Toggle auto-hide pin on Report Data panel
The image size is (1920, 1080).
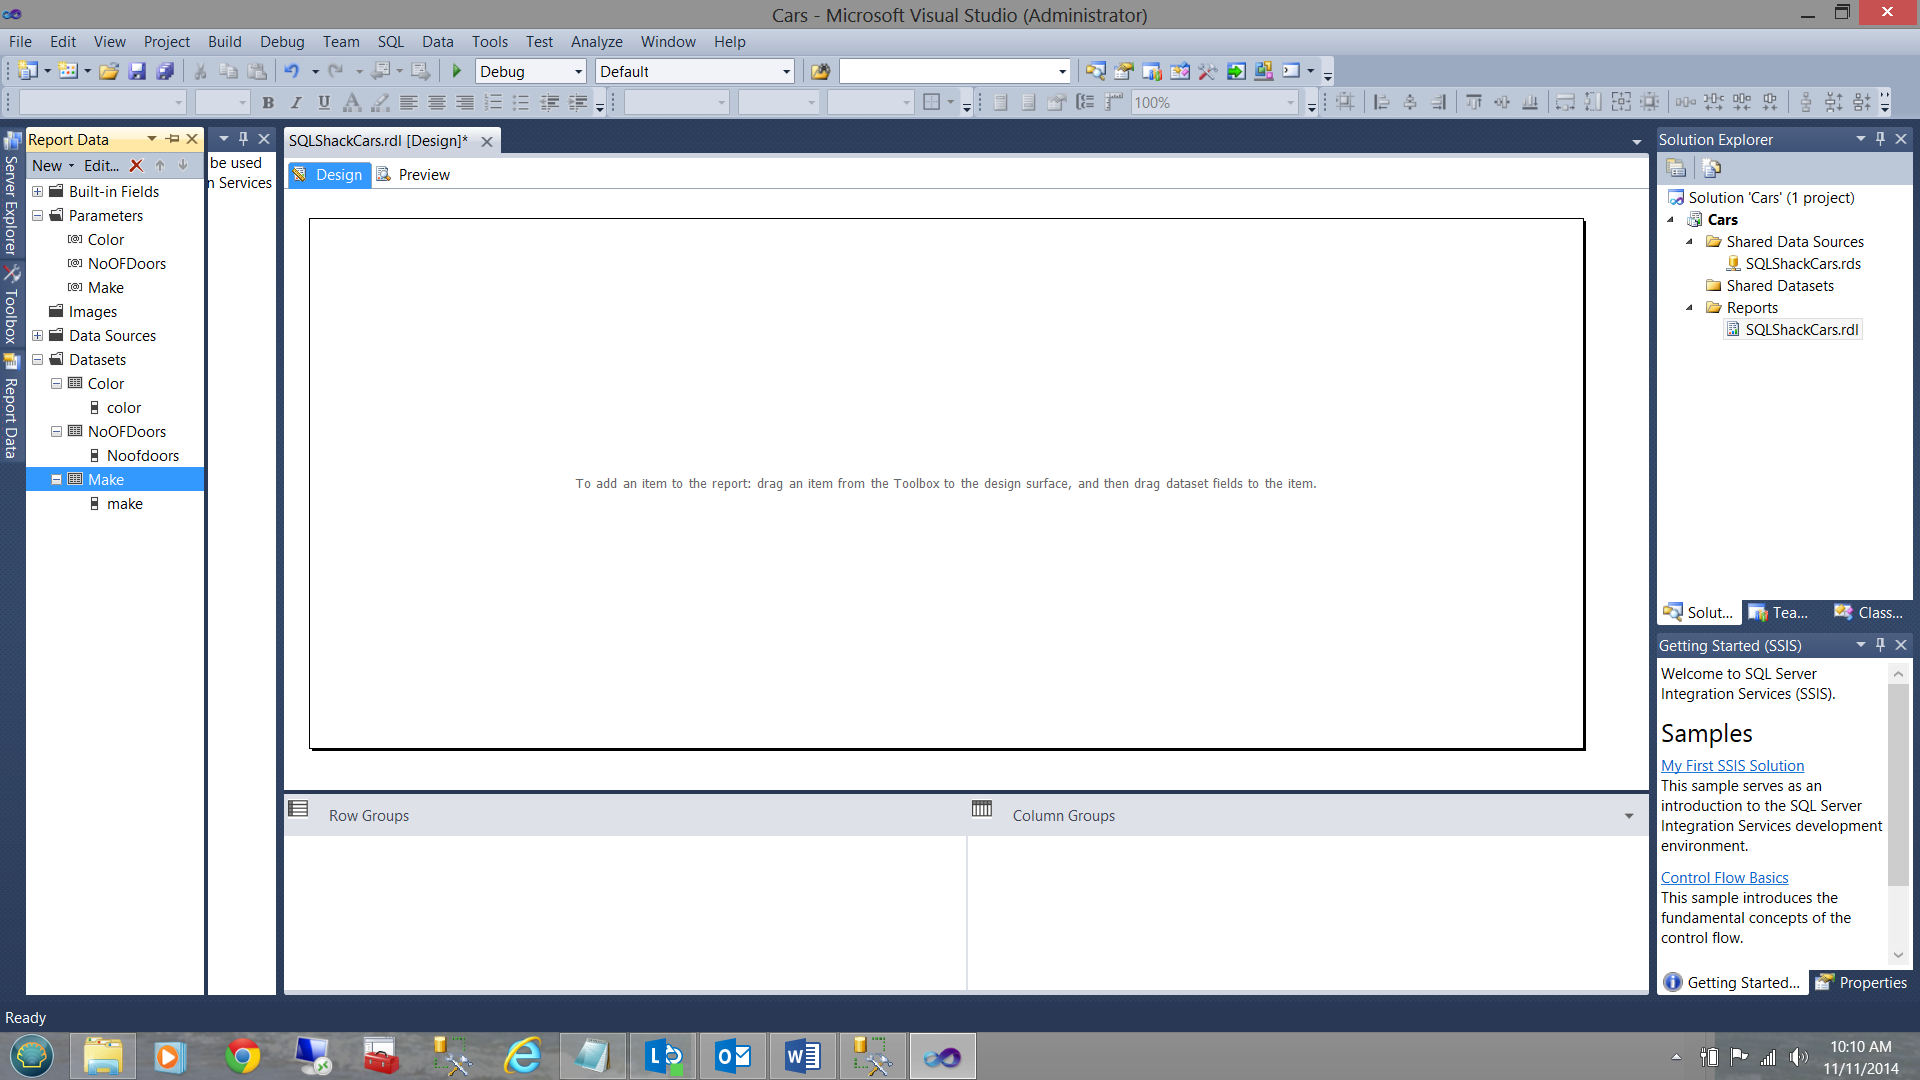pos(173,139)
